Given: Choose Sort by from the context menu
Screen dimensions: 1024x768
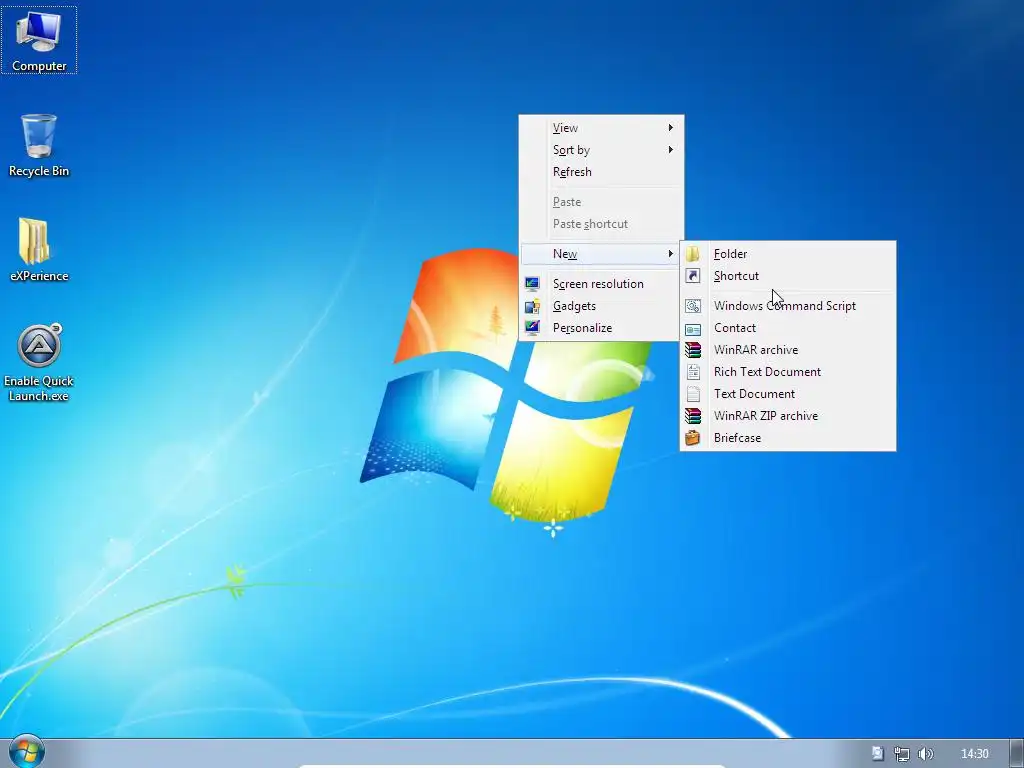Looking at the screenshot, I should (x=601, y=150).
